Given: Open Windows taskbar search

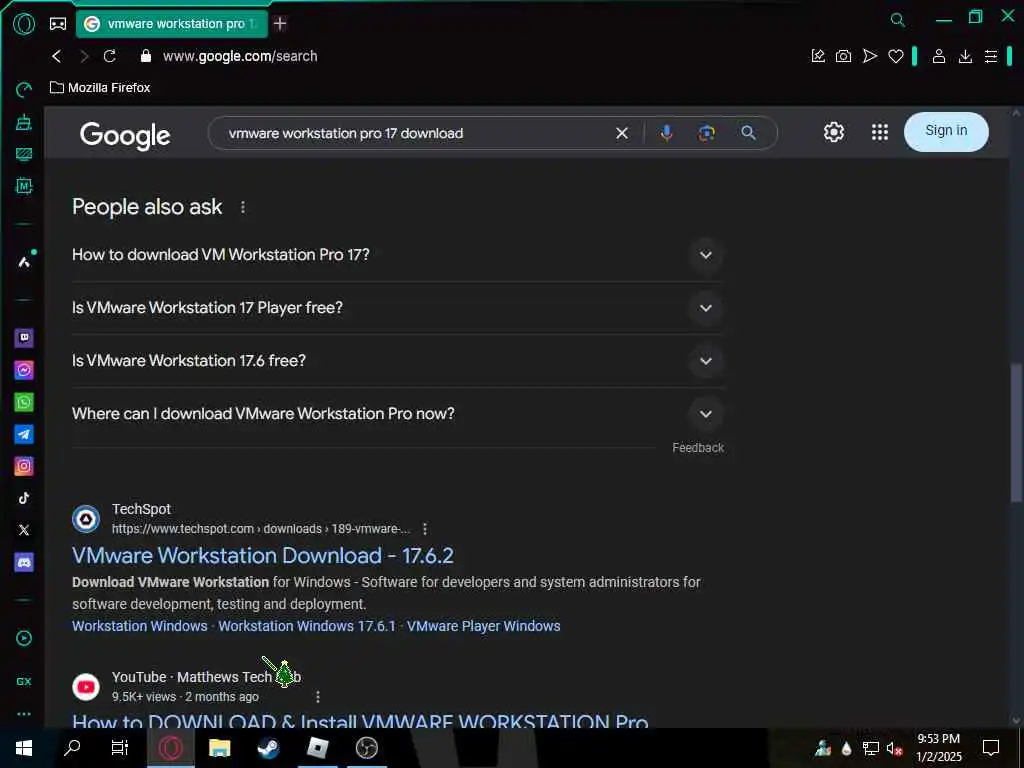Looking at the screenshot, I should [x=72, y=748].
